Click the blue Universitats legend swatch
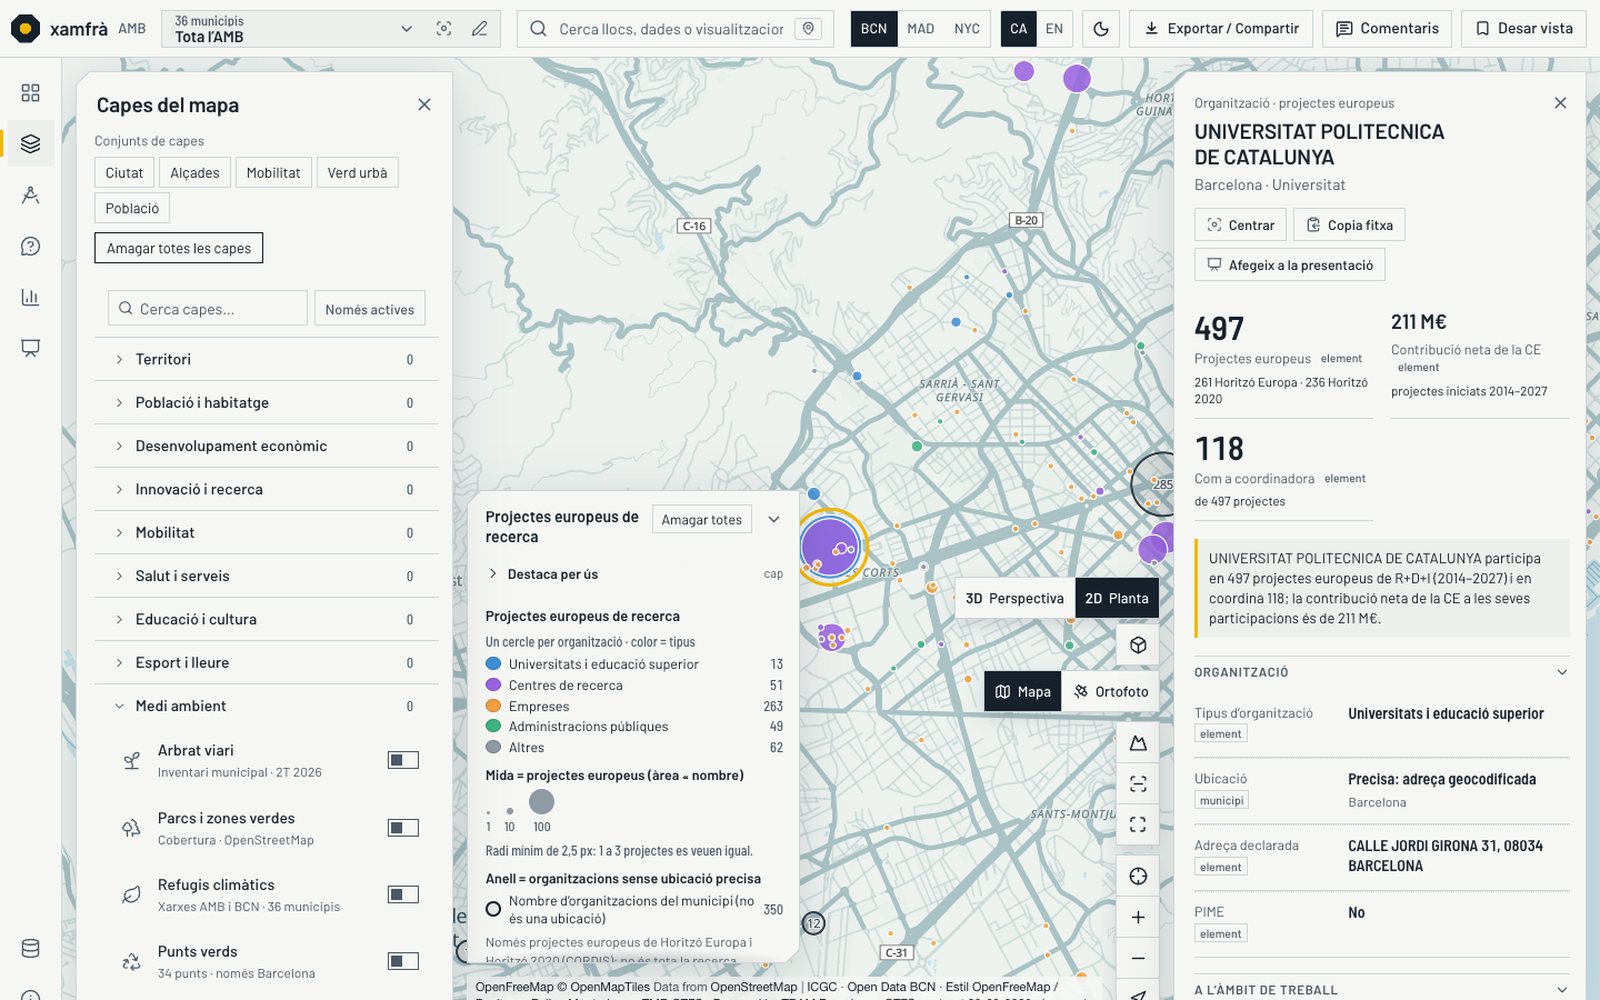 tap(493, 664)
